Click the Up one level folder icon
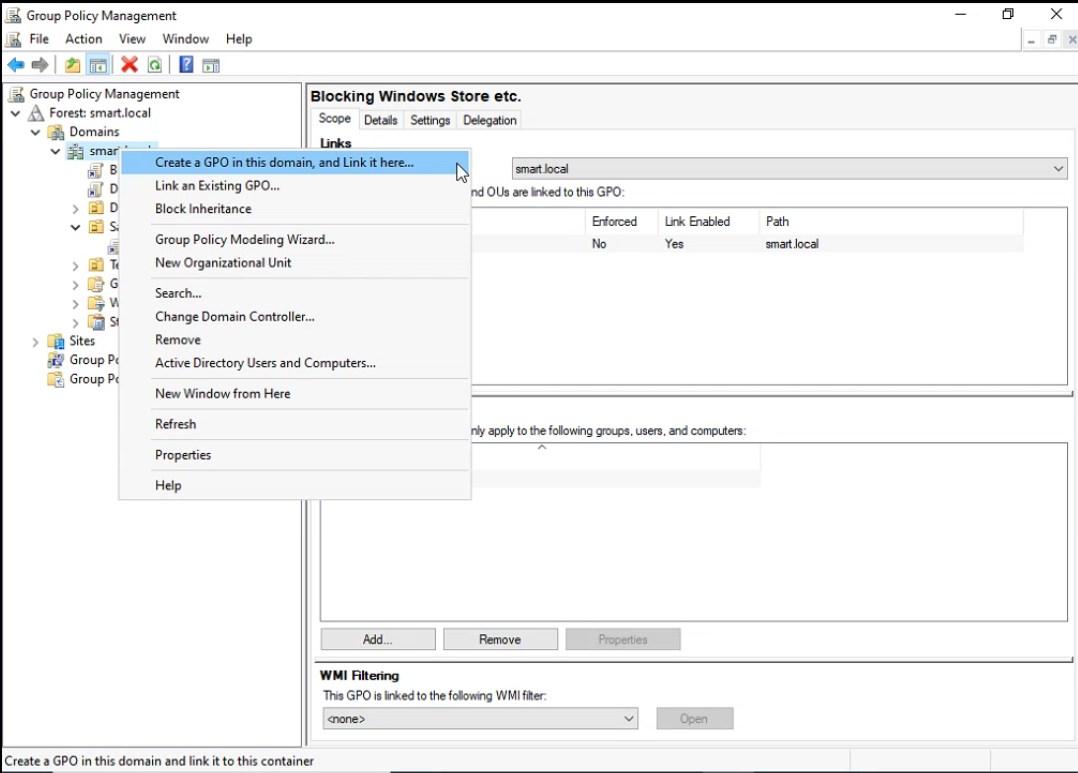Image resolution: width=1078 pixels, height=773 pixels. (72, 65)
